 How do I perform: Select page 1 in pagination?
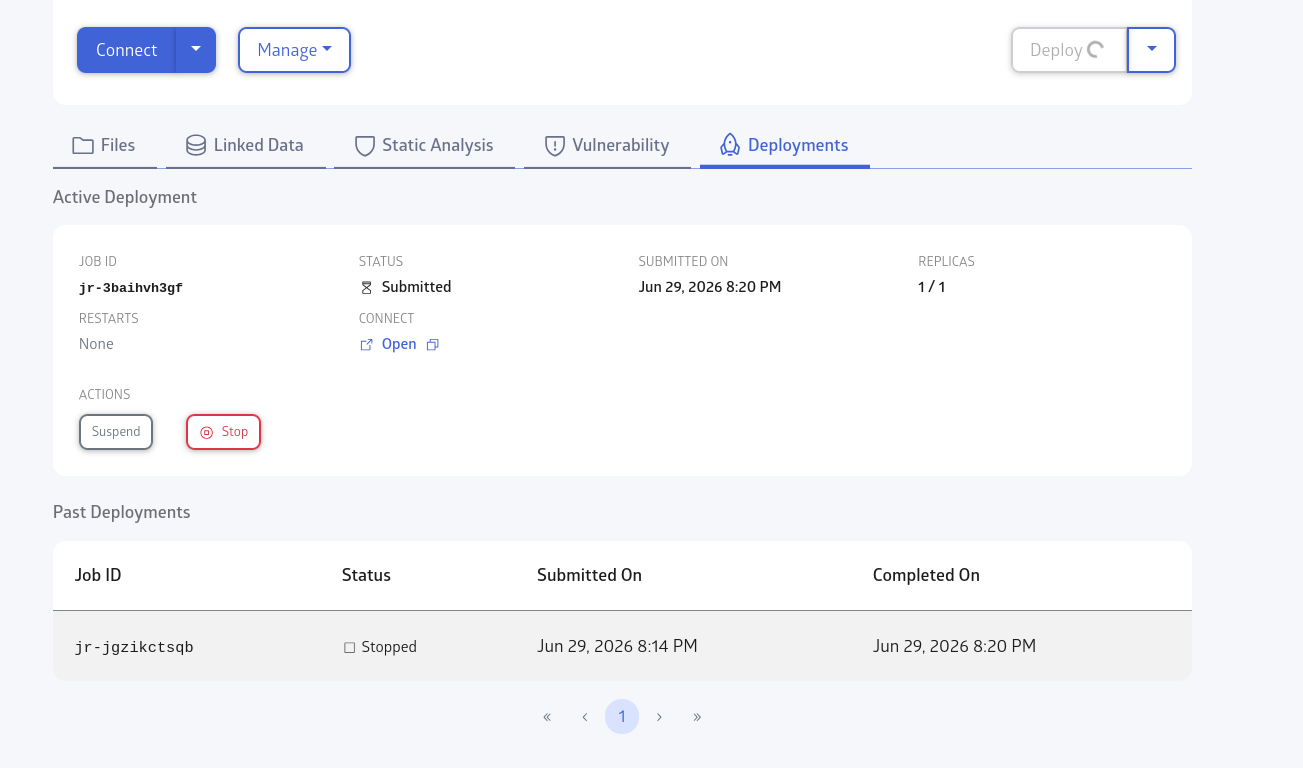(x=622, y=717)
